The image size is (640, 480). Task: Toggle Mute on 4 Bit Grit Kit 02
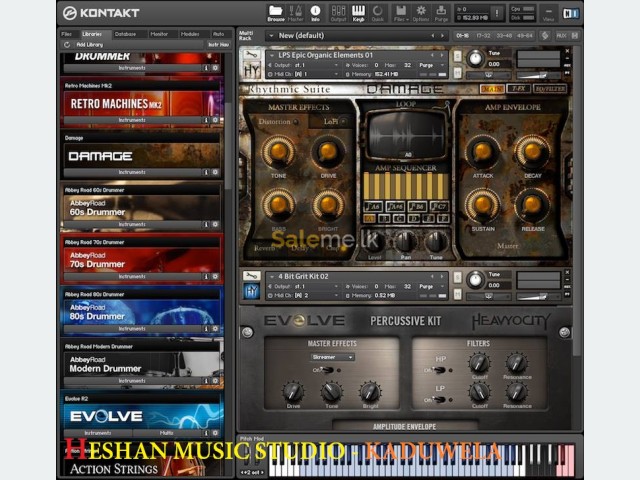(x=458, y=294)
